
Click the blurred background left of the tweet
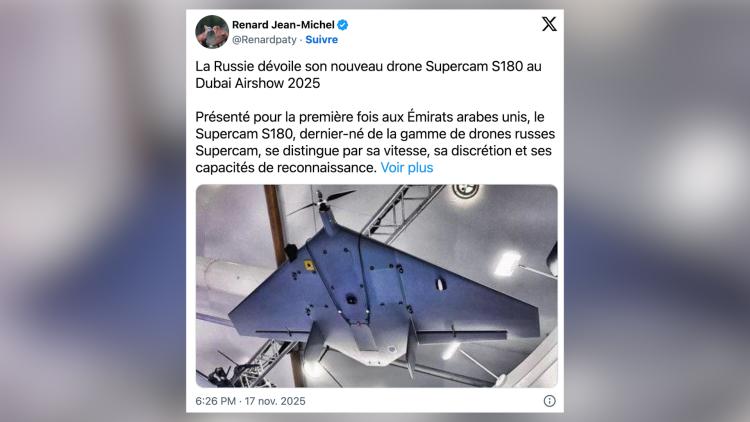point(93,211)
